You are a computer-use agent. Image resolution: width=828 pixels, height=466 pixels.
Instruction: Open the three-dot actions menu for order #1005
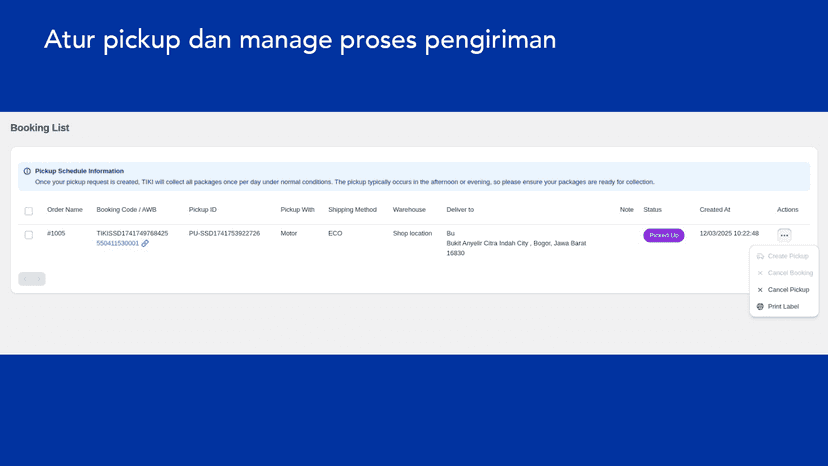[784, 235]
